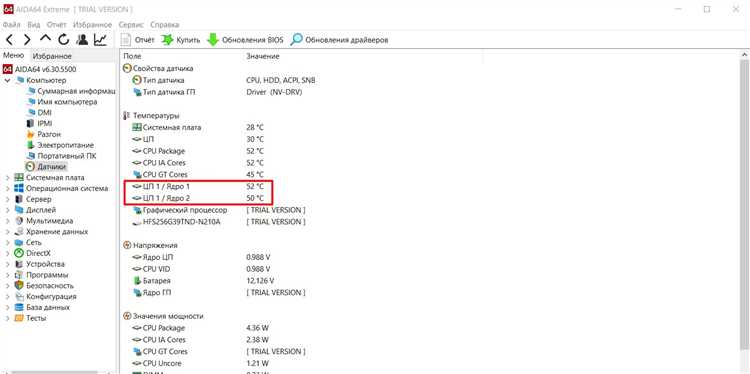Select the Тип датчика ГП row
The width and height of the screenshot is (750, 374).
click(x=217, y=92)
